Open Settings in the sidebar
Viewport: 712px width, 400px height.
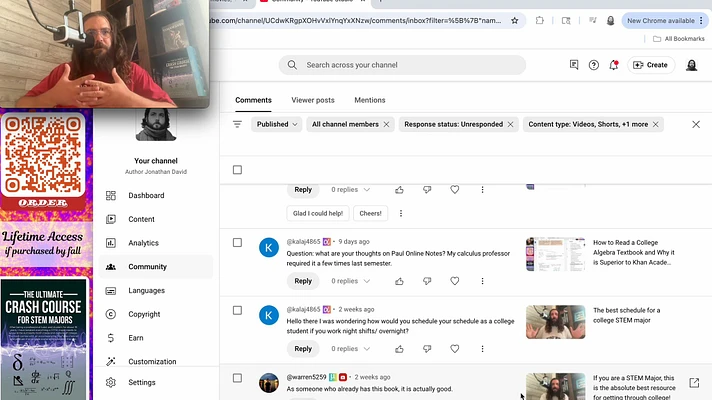pos(156,382)
